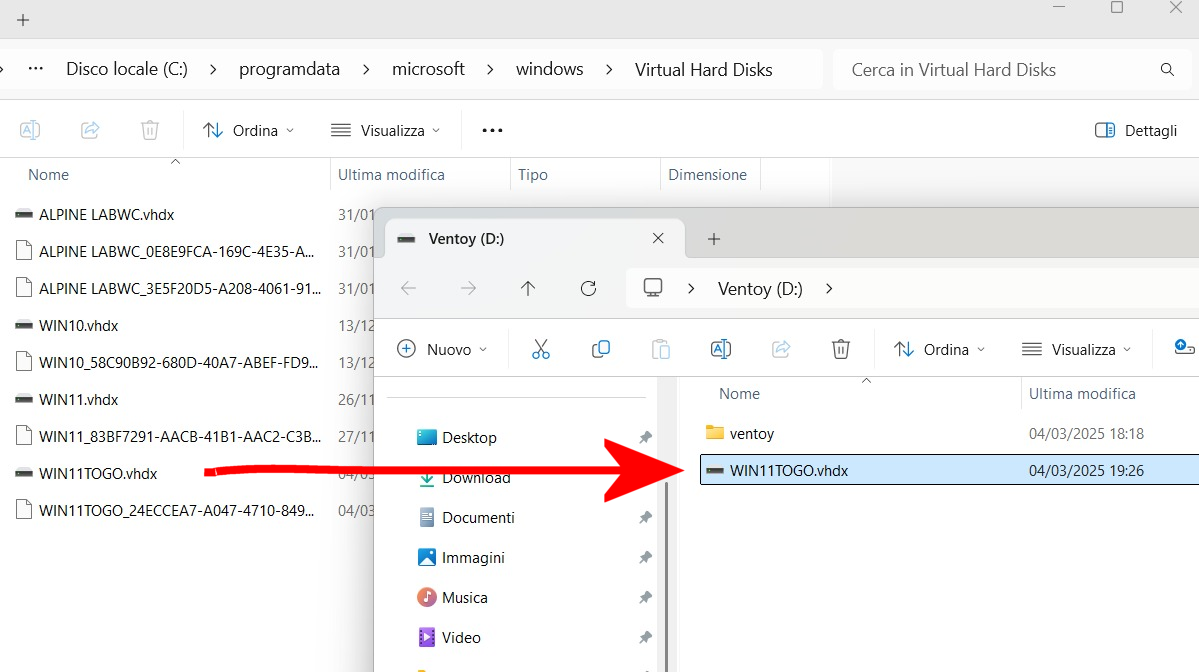Image resolution: width=1199 pixels, height=672 pixels.
Task: Click the trash Delete icon in Virtual Hard Disks window
Action: pyautogui.click(x=150, y=130)
